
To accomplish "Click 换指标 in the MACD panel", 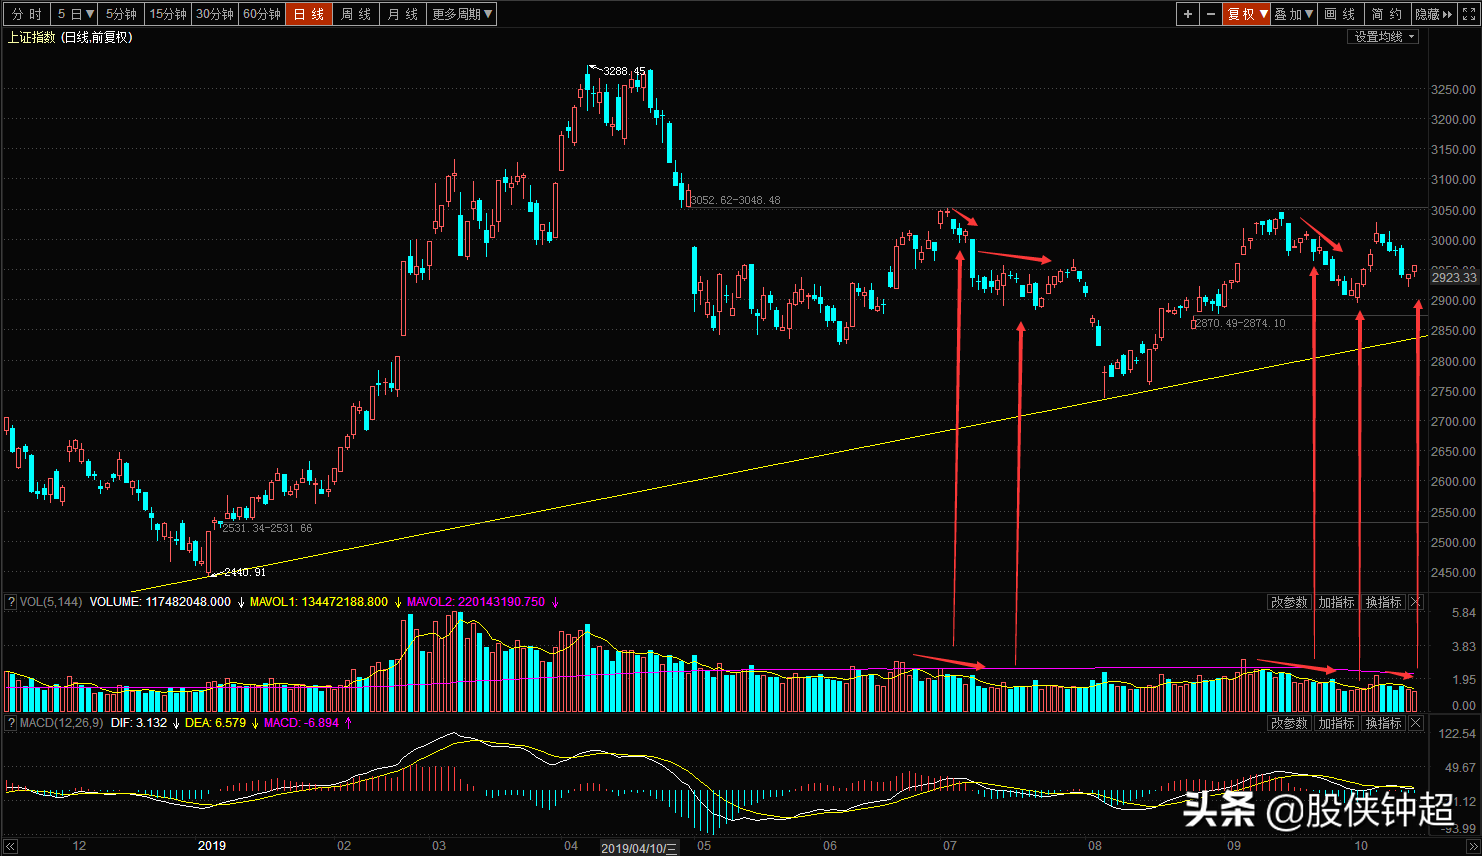I will point(1384,723).
